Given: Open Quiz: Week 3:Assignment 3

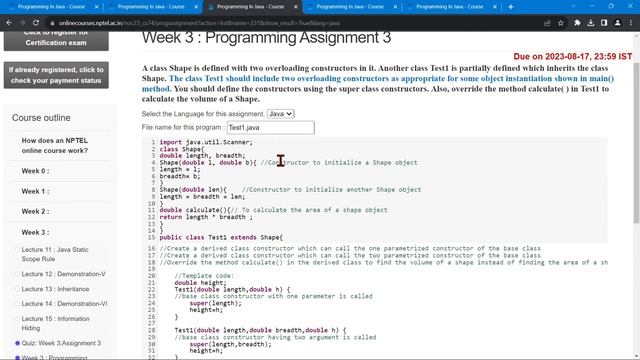Looking at the screenshot, I should (61, 343).
